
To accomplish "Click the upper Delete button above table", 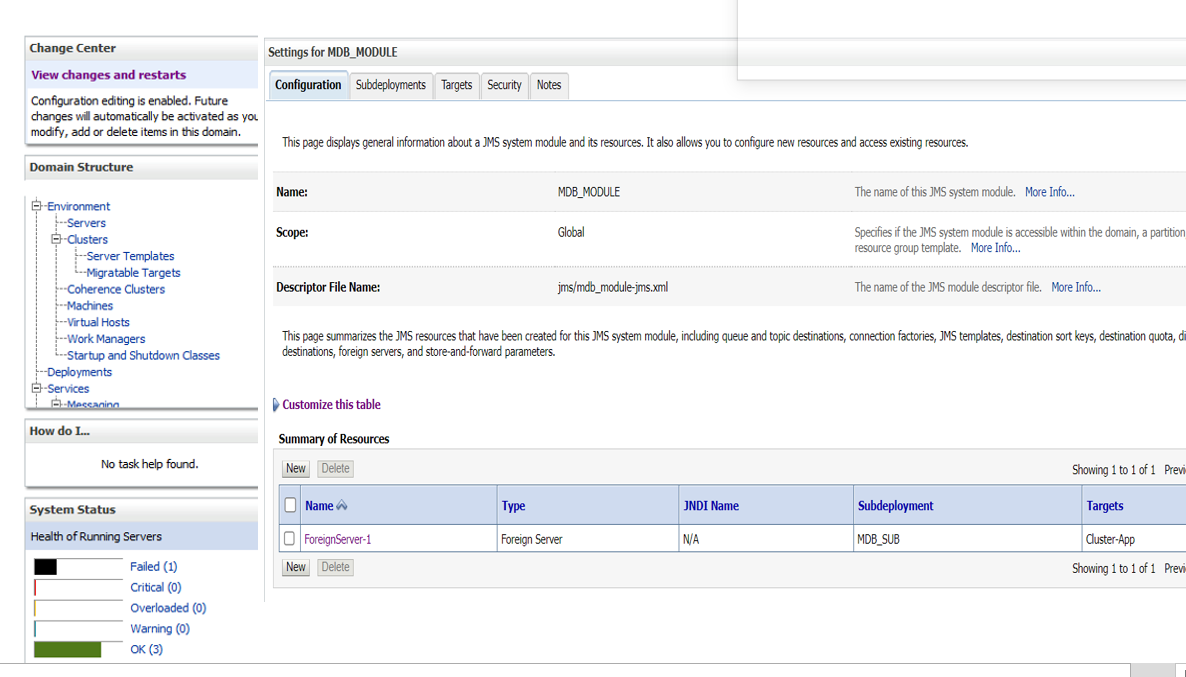I will [335, 468].
